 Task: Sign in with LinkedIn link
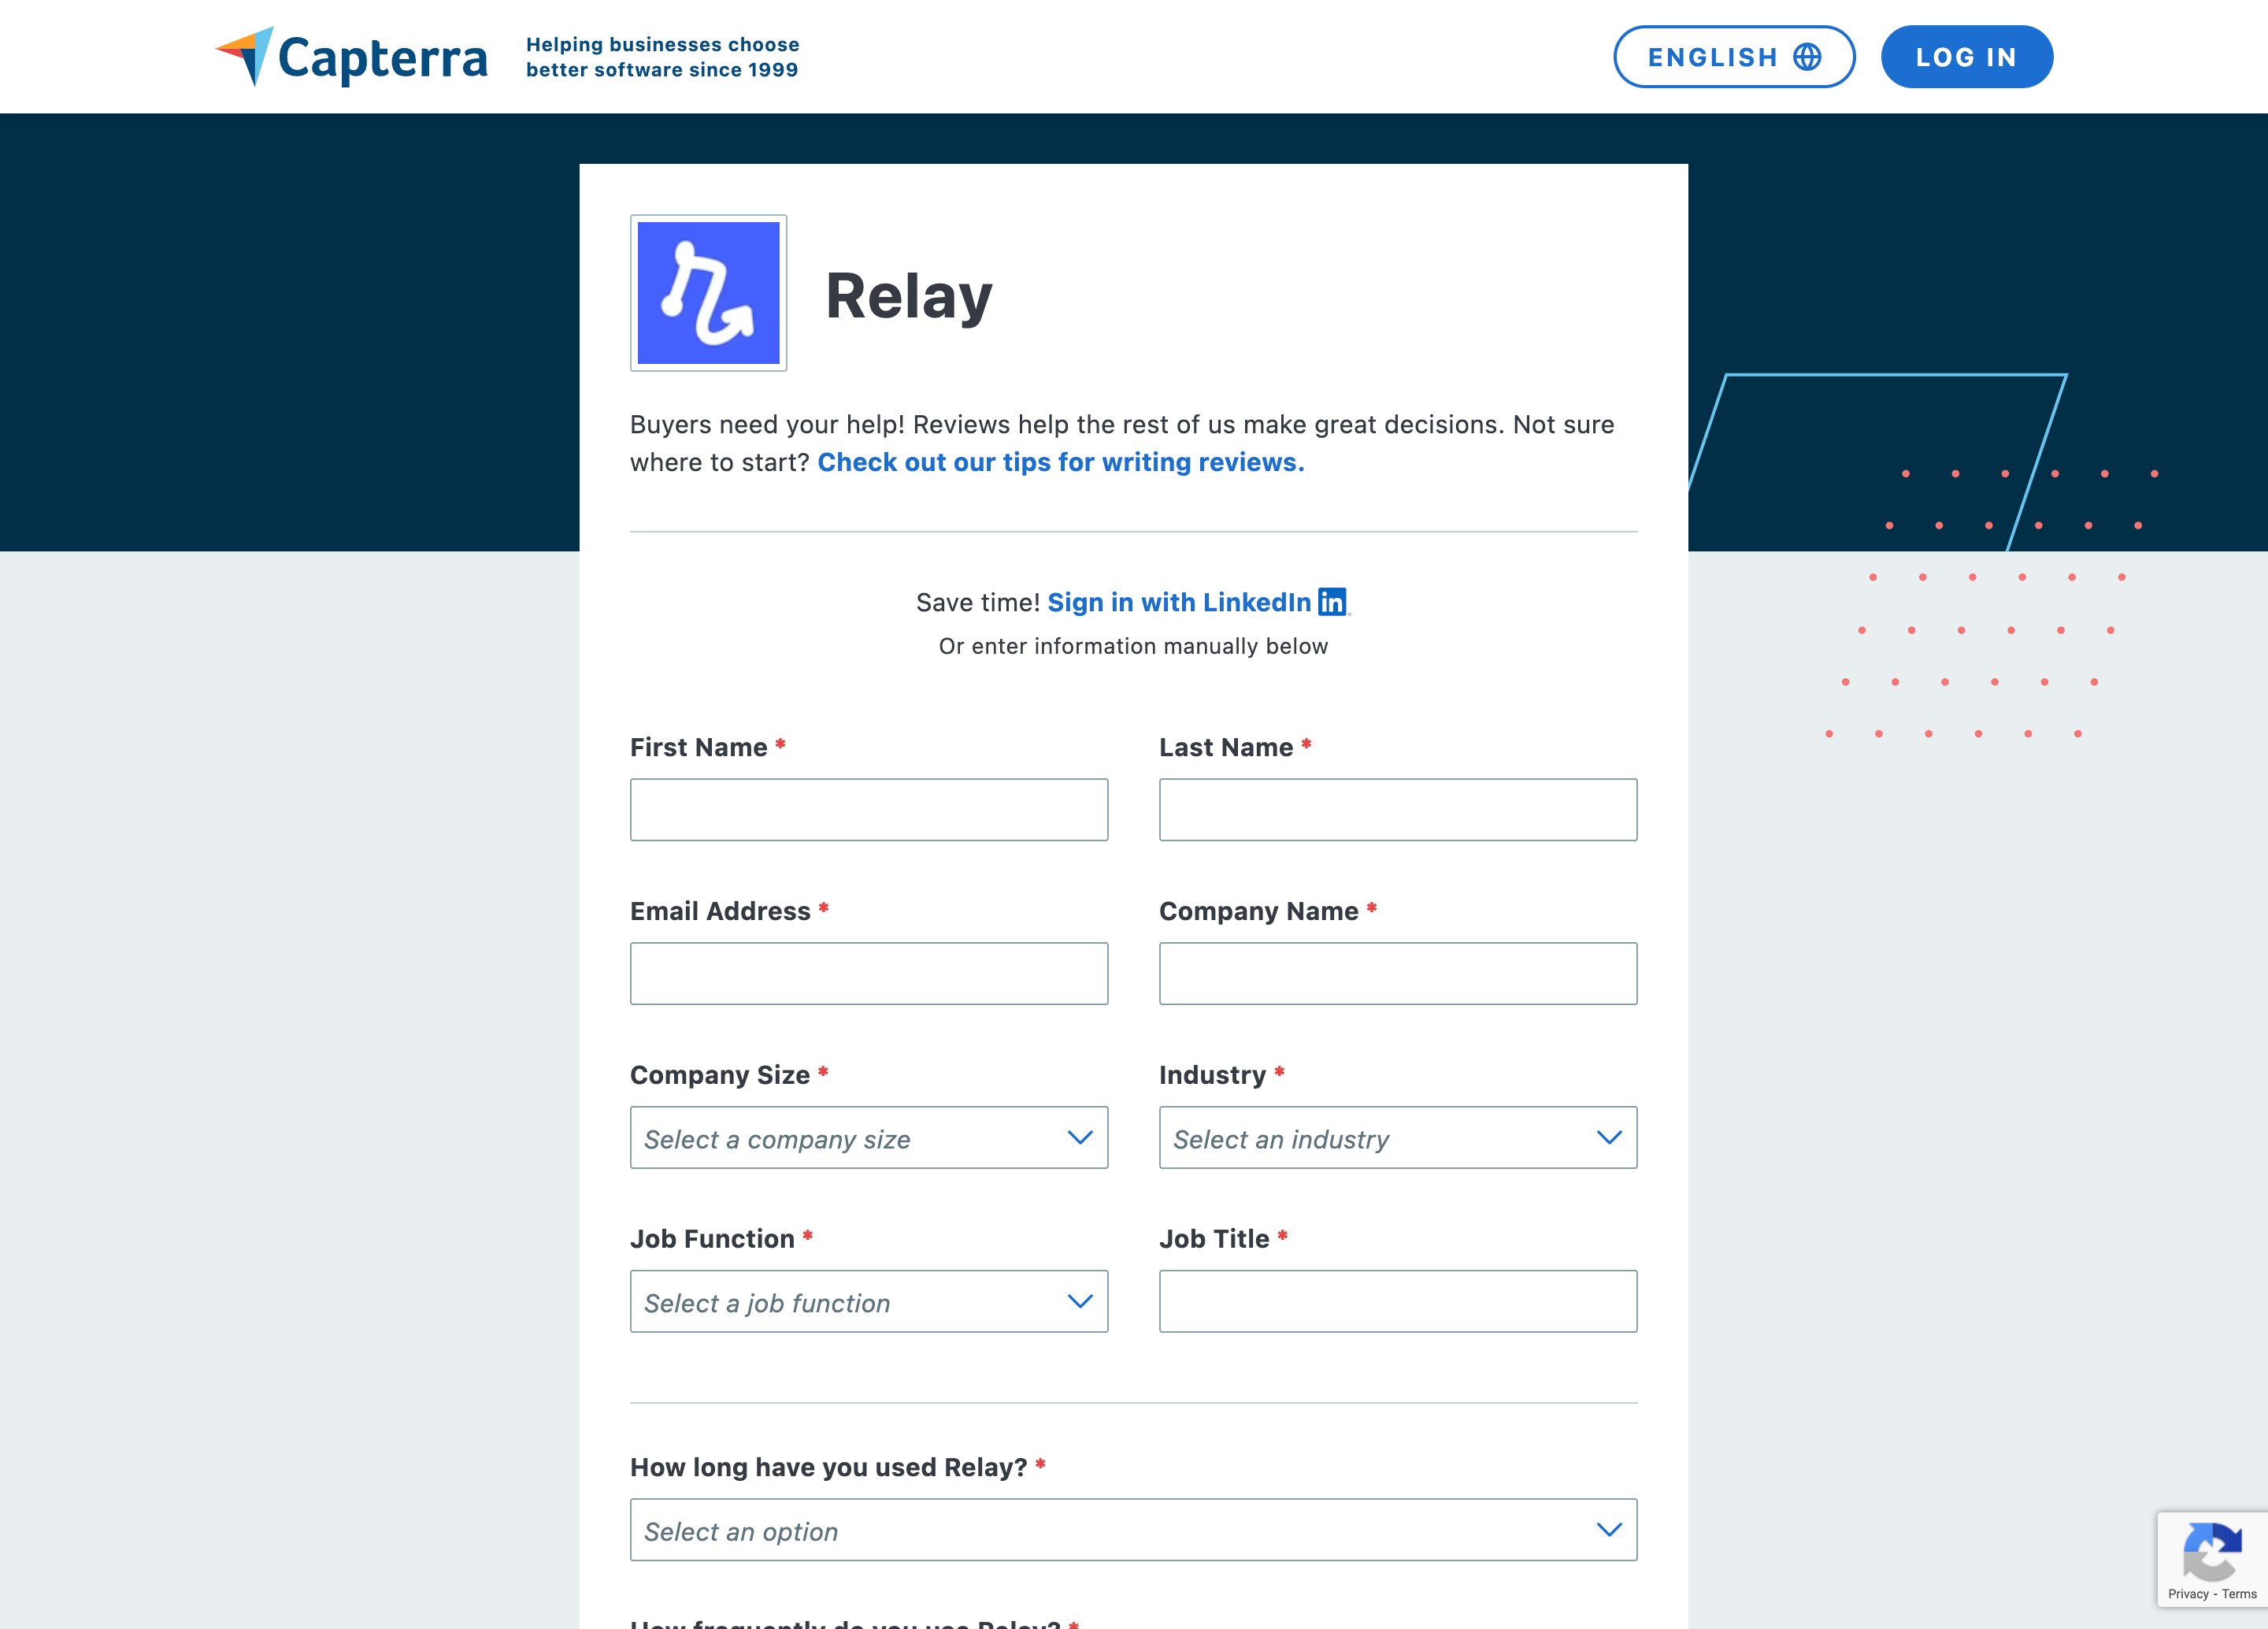coord(1179,602)
